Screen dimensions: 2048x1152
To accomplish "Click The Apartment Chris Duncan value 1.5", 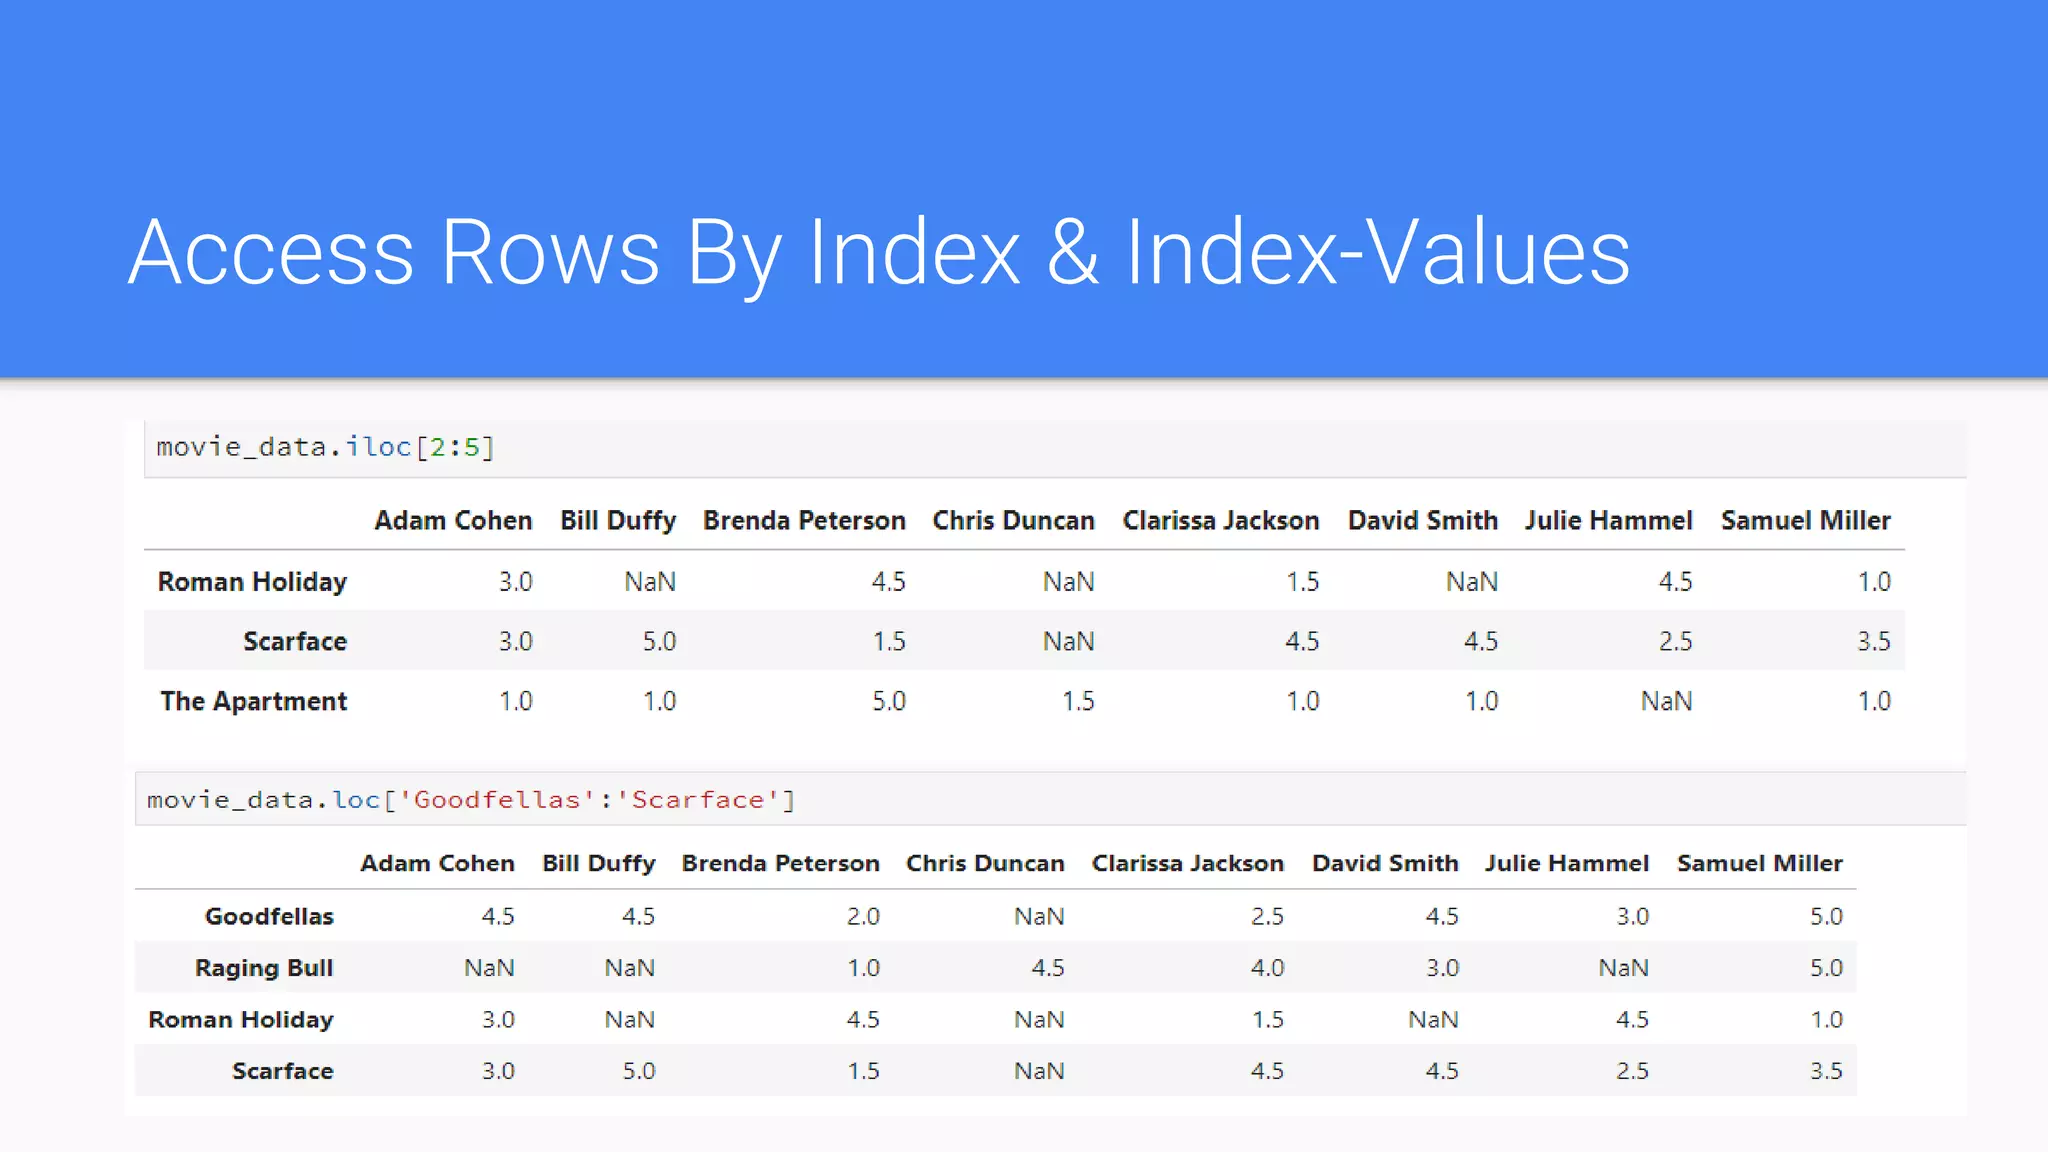I will point(1079,701).
